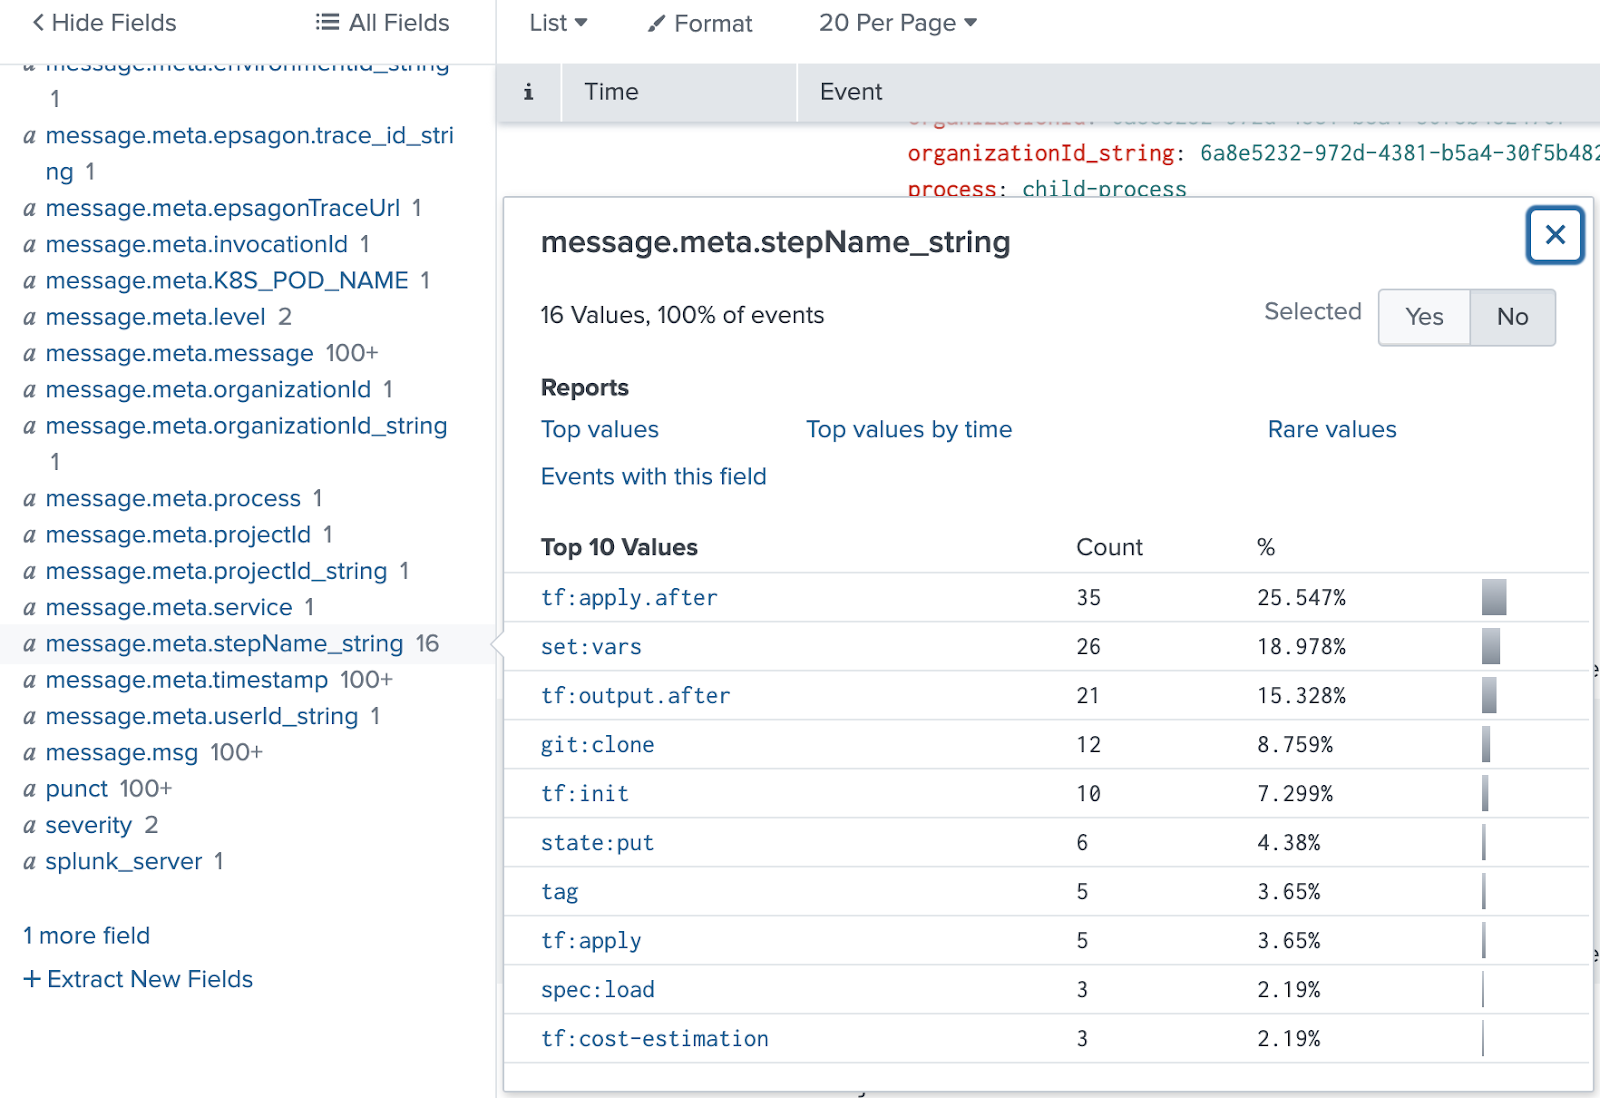
Task: Set Selected to No
Action: point(1512,317)
